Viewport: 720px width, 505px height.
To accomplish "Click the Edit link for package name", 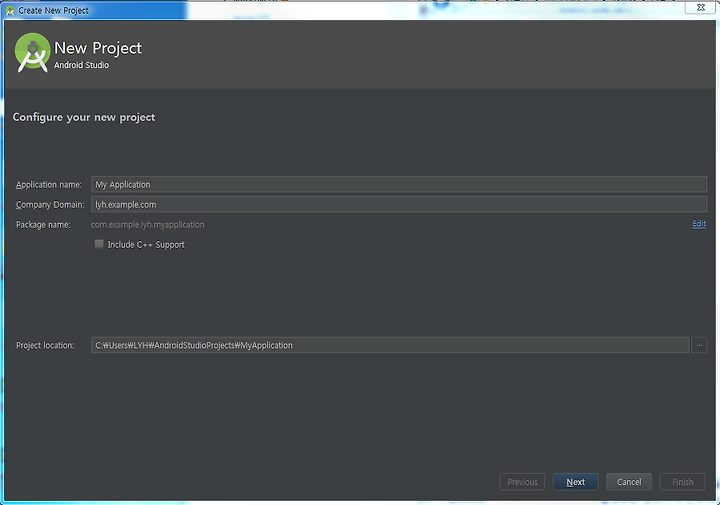I will pyautogui.click(x=699, y=224).
